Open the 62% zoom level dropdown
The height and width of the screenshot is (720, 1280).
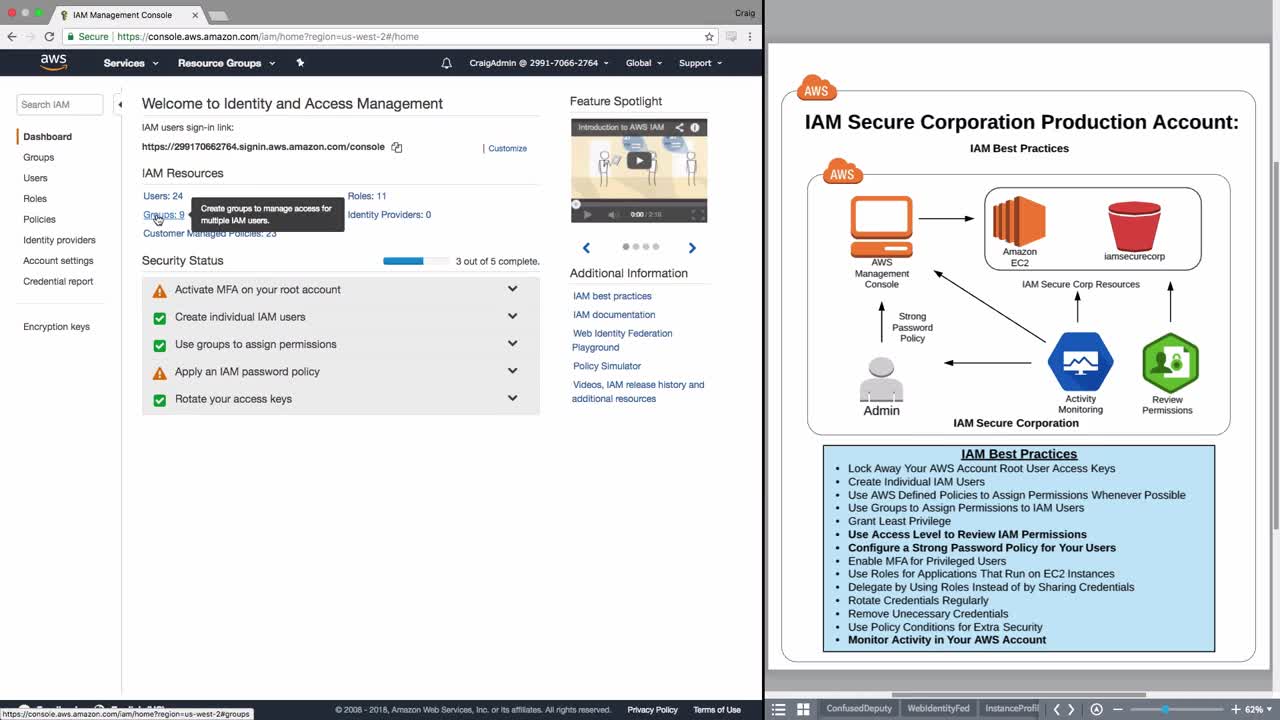pyautogui.click(x=1257, y=709)
